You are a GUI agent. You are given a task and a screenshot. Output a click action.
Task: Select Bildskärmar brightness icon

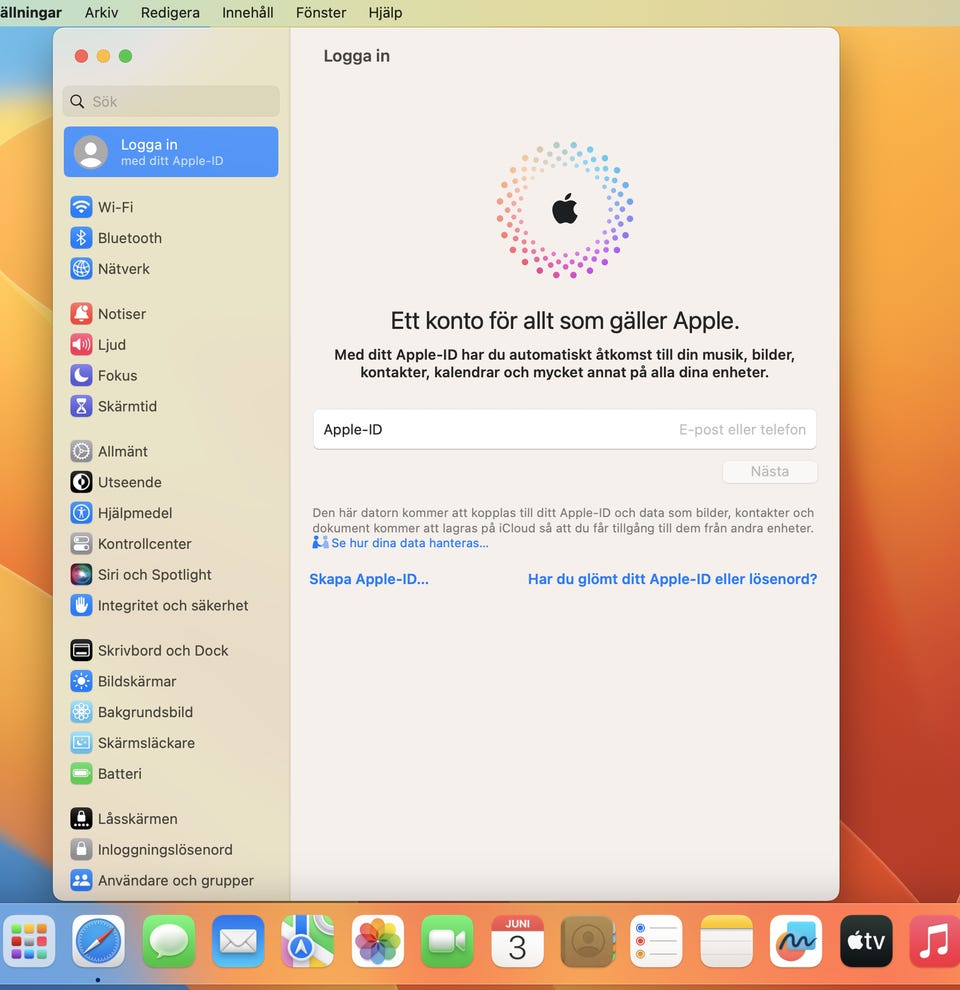[81, 681]
